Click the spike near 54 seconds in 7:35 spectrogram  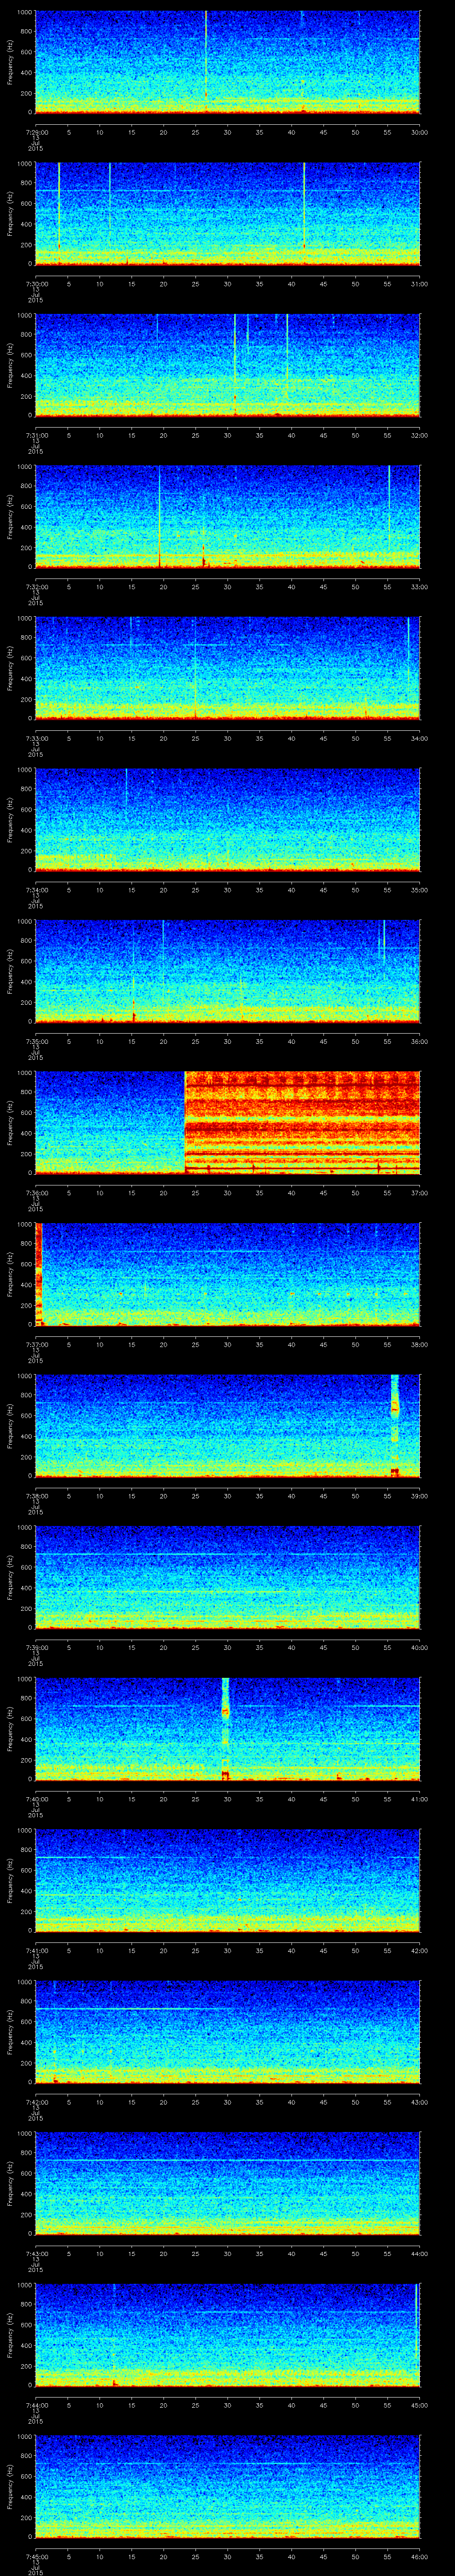[383, 942]
